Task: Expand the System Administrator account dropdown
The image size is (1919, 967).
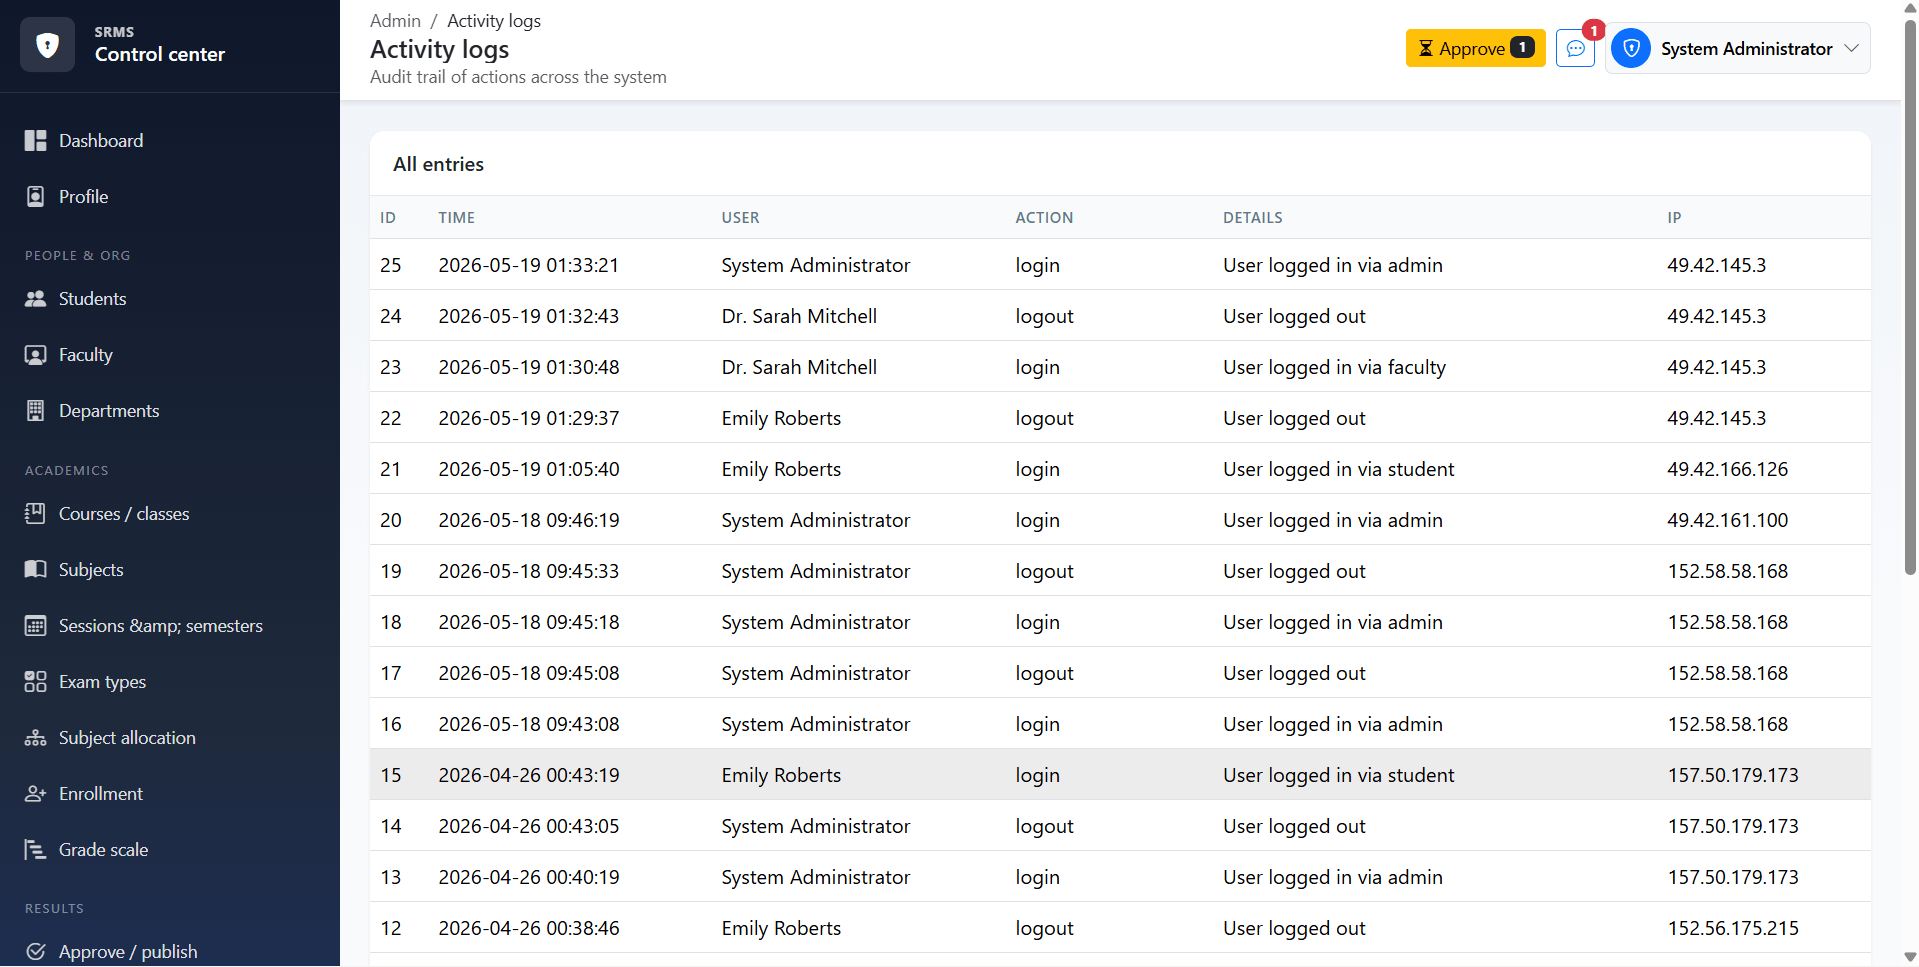Action: 1737,48
